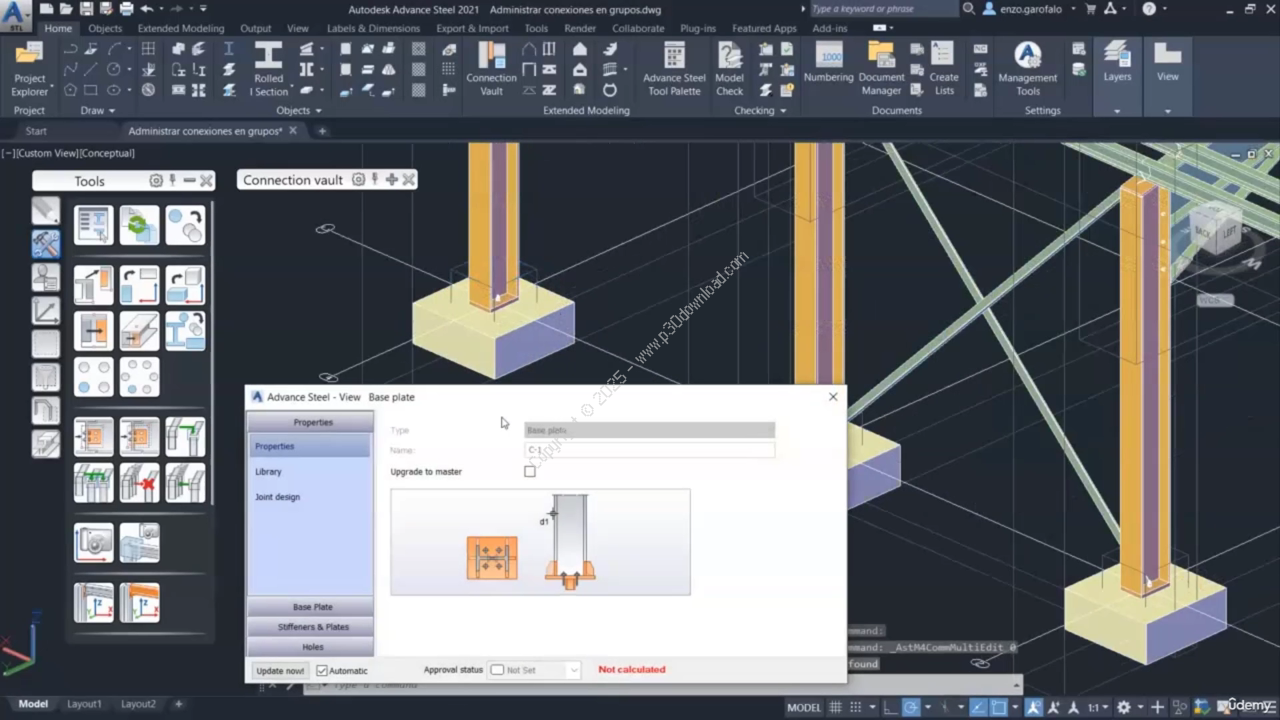1280x720 pixels.
Task: Select the Rolled I Section tool
Action: pyautogui.click(x=268, y=68)
